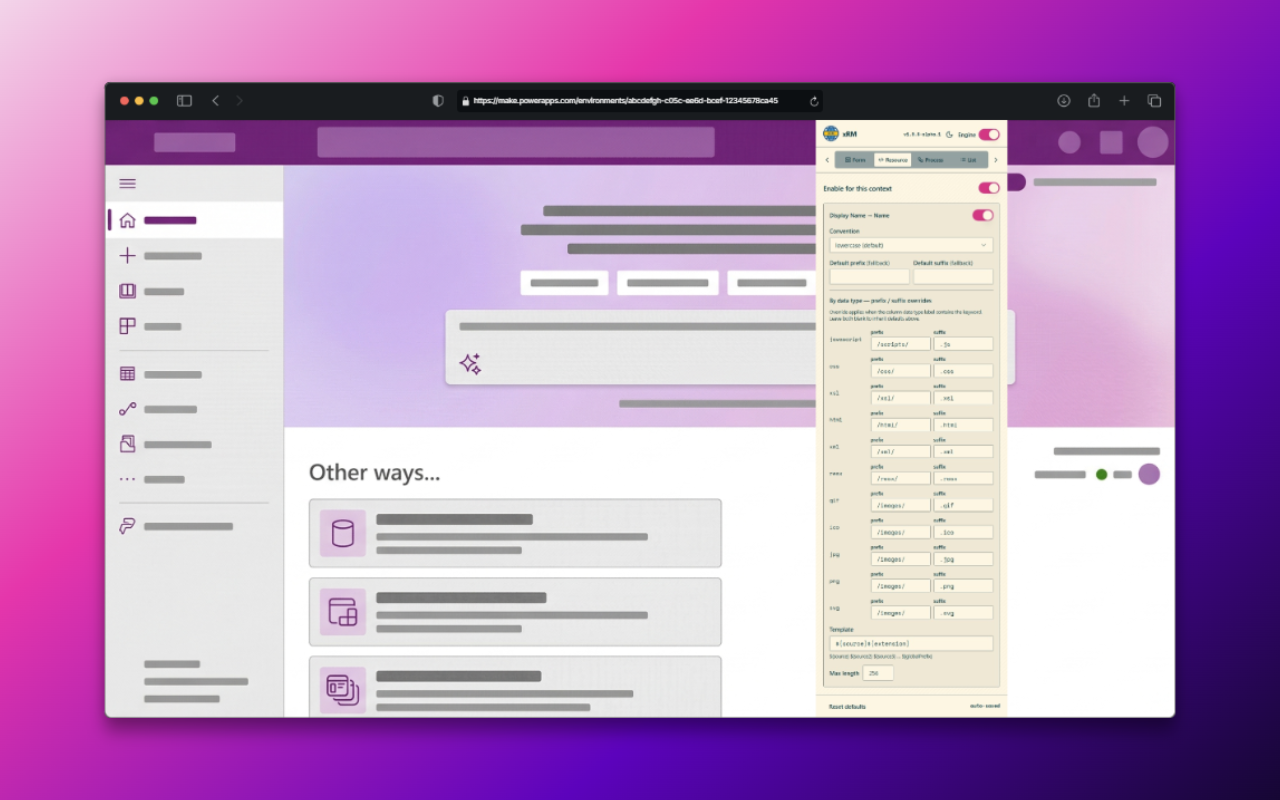Click the 'auto-saved' status text

(x=984, y=706)
